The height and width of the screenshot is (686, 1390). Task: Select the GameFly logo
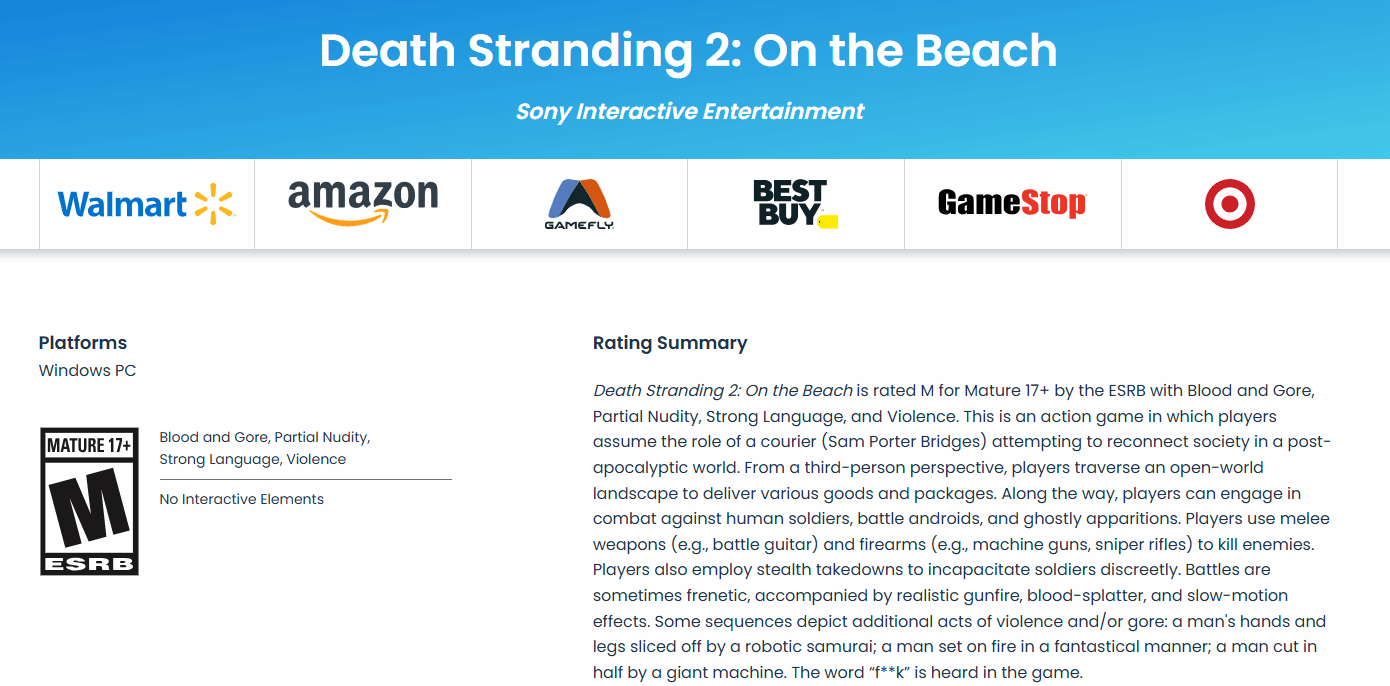(579, 204)
